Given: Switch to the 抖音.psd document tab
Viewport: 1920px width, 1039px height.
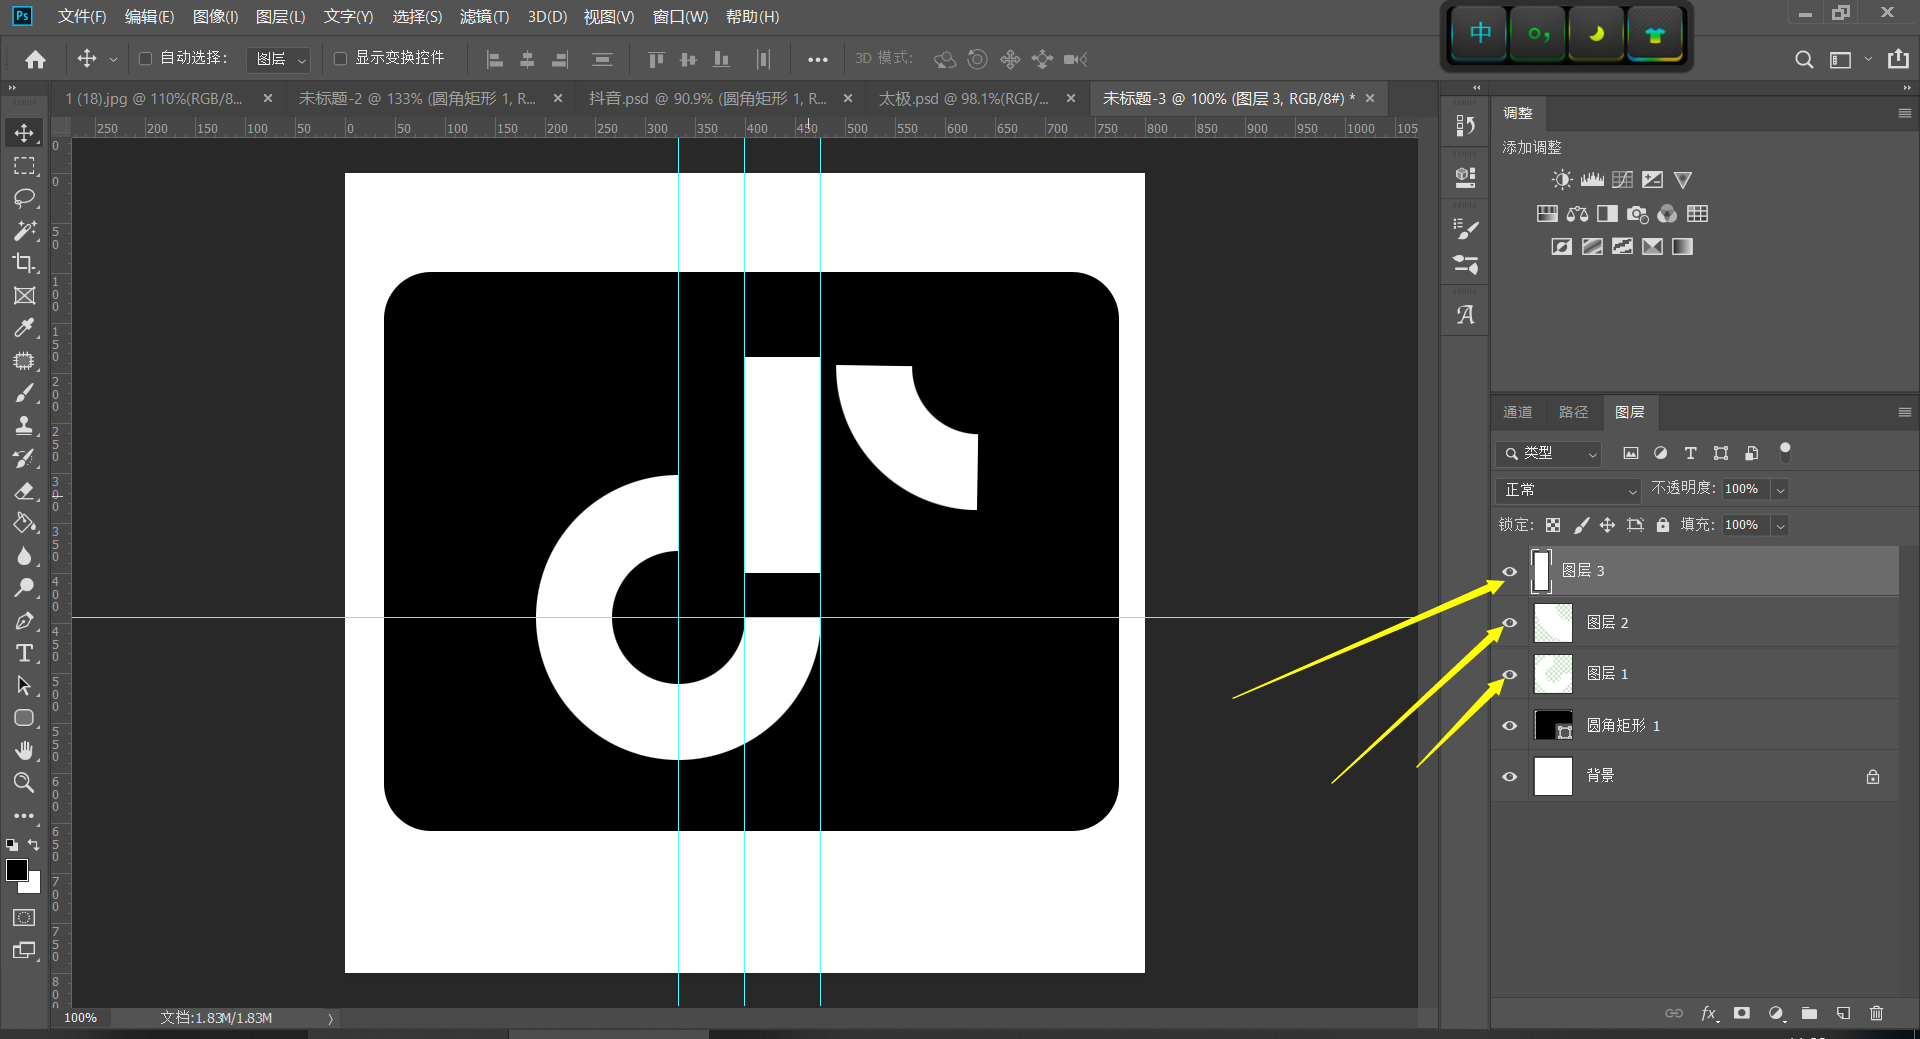Looking at the screenshot, I should point(707,98).
